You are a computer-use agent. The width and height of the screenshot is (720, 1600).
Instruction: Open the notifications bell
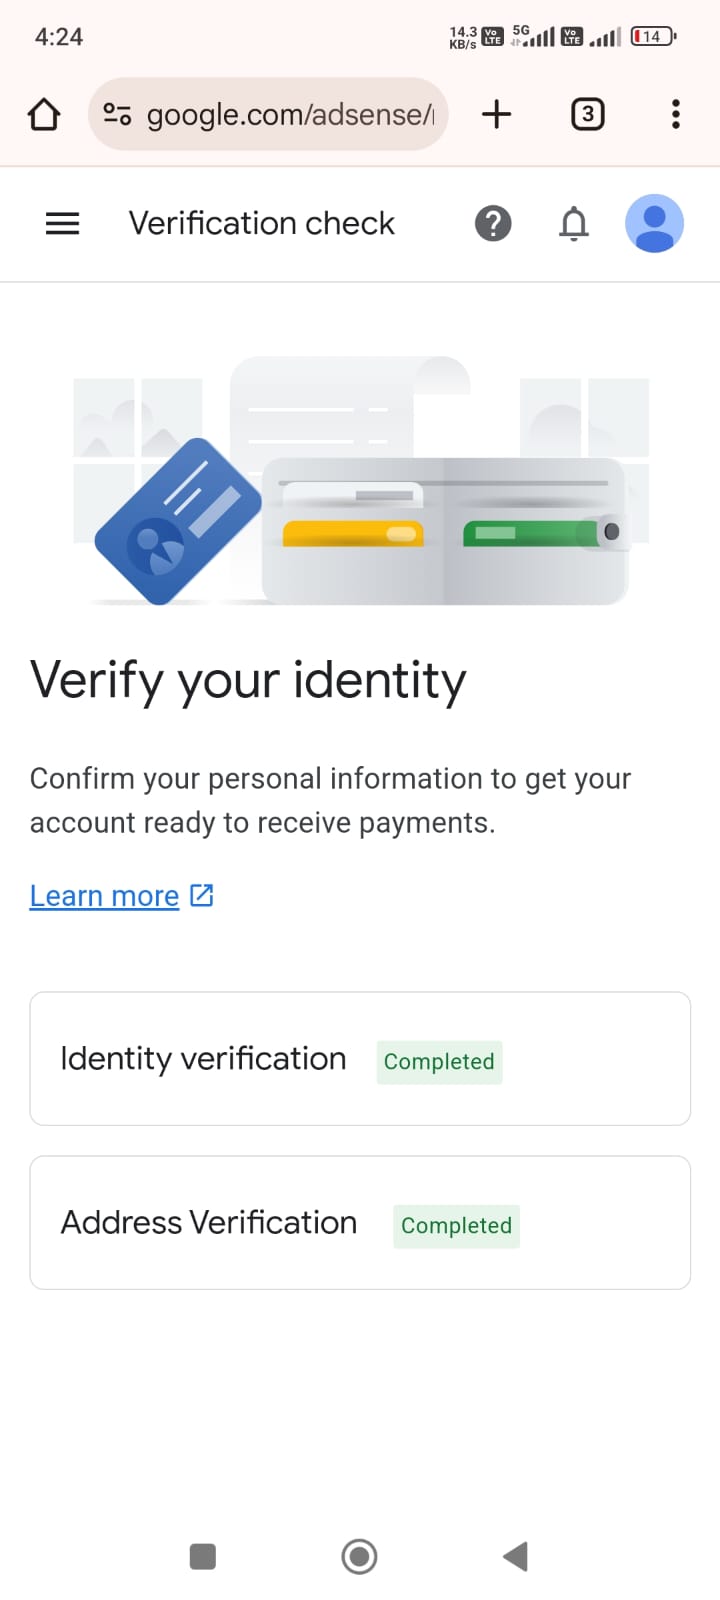[x=574, y=223]
